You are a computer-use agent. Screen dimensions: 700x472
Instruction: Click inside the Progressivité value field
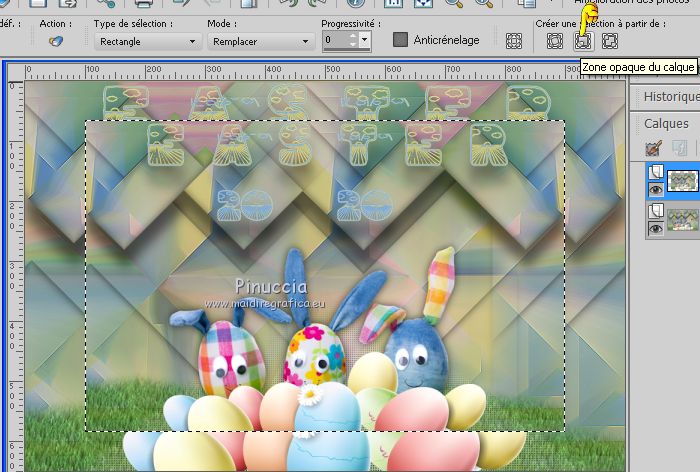335,40
